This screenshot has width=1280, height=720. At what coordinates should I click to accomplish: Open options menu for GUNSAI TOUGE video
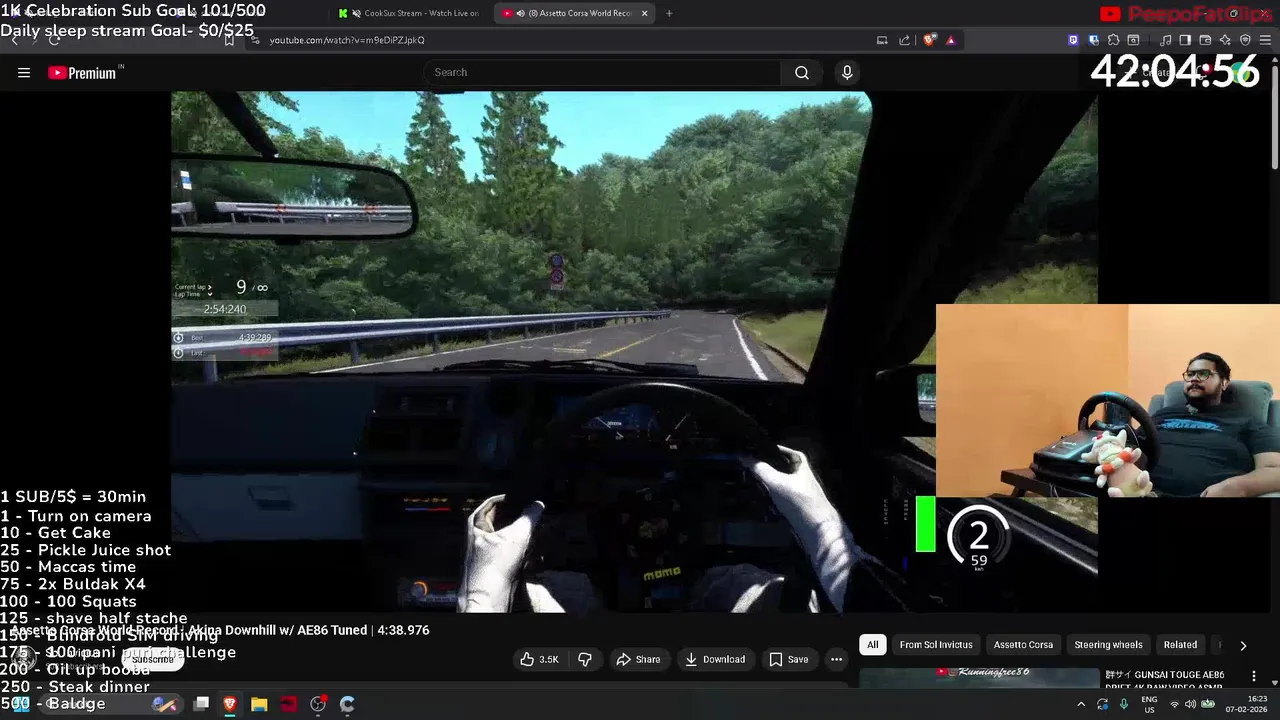1254,676
